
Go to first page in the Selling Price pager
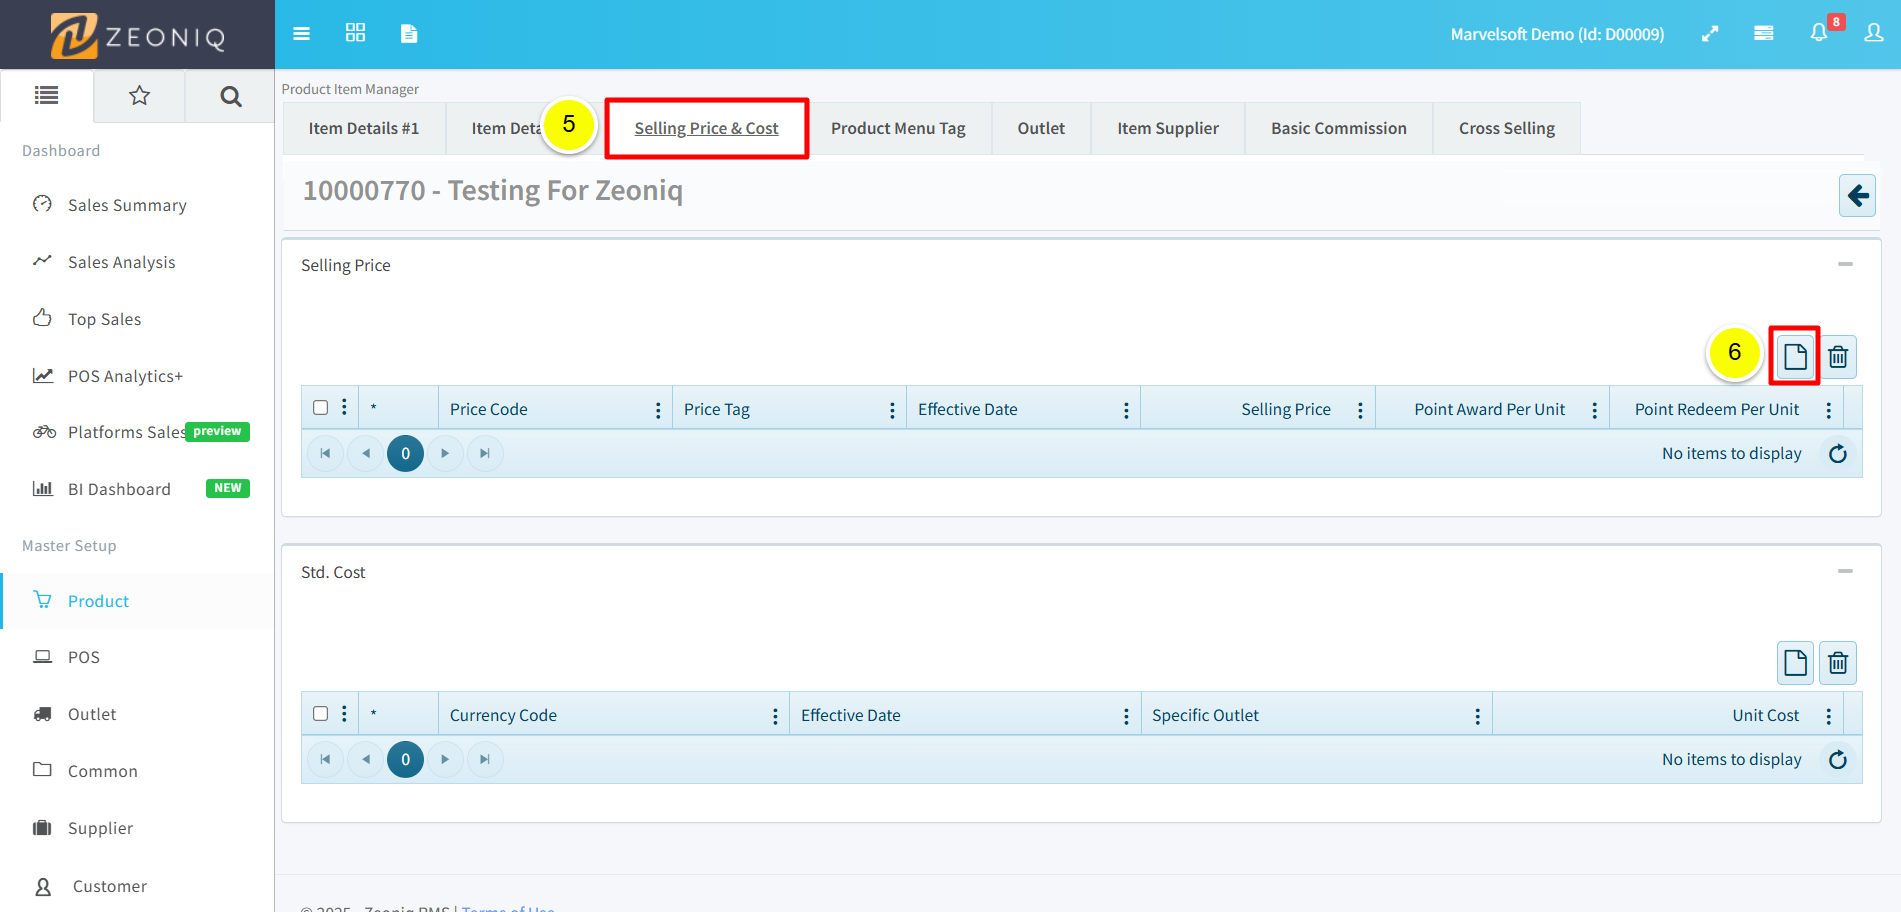(325, 453)
